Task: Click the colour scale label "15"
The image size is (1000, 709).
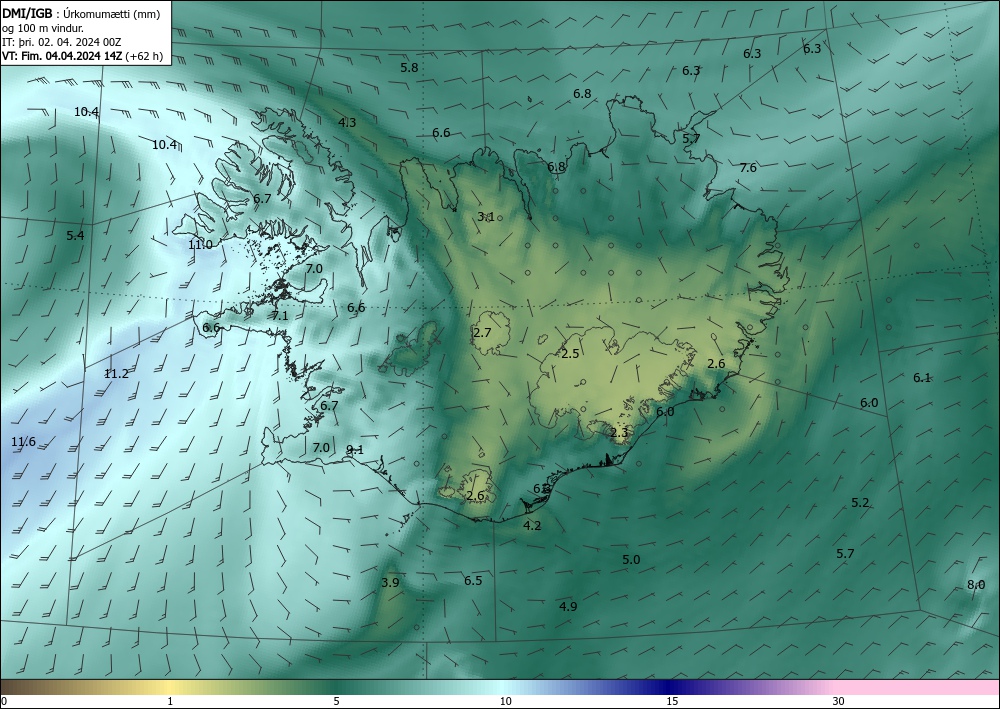Action: (672, 702)
